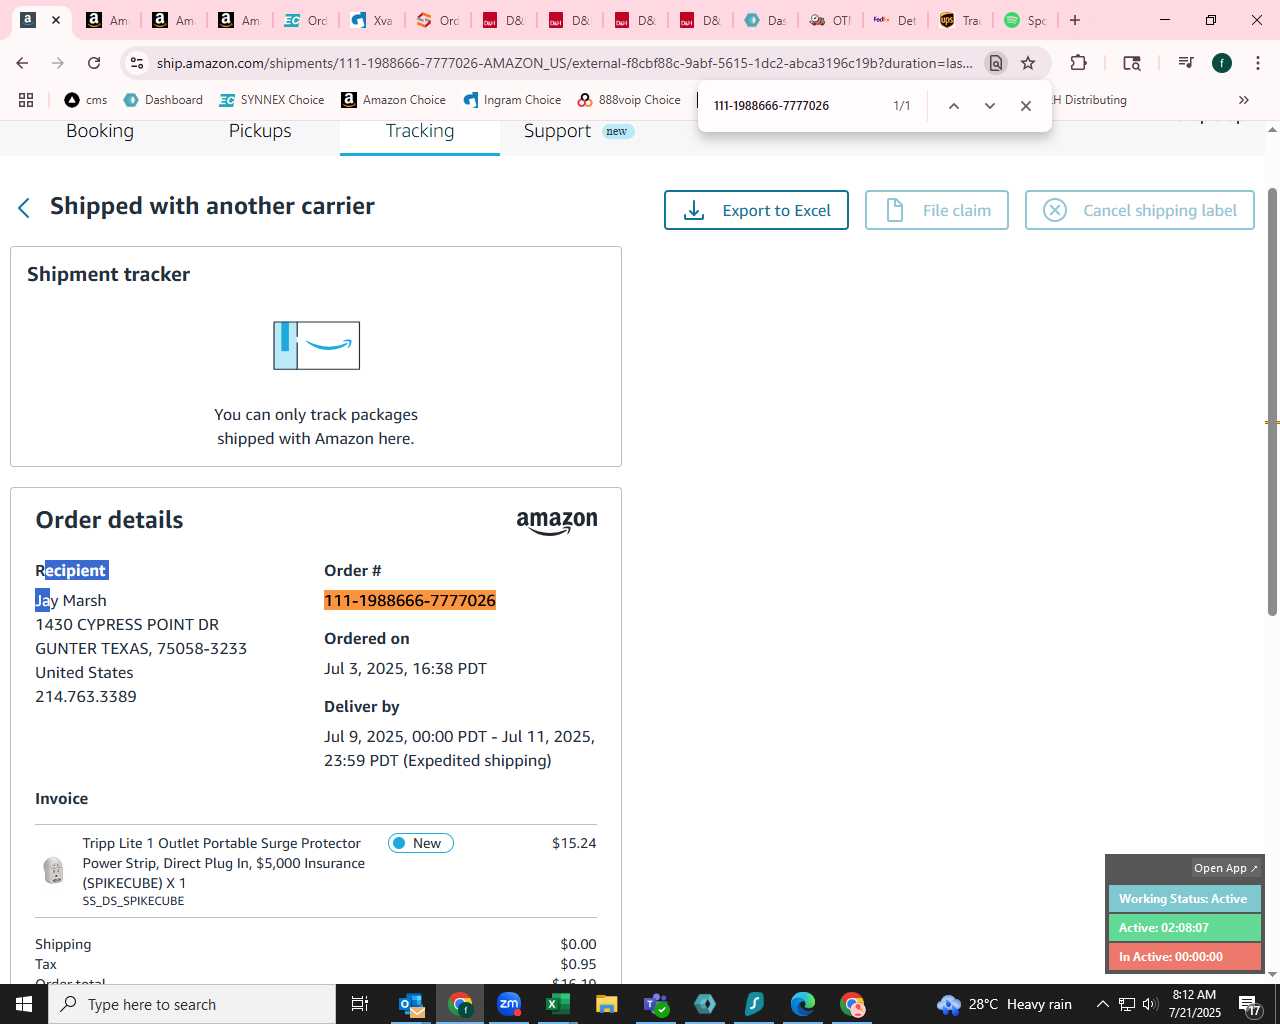
Task: Open the Pickups tab
Action: 260,131
